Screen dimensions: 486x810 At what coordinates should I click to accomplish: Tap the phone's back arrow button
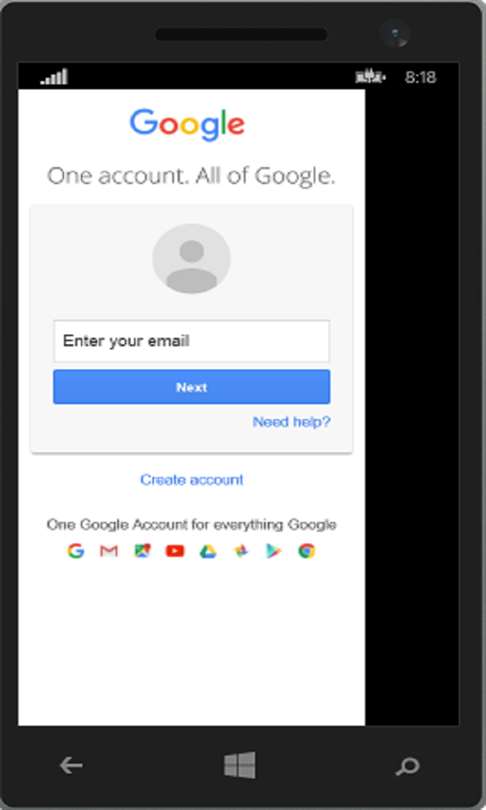71,765
